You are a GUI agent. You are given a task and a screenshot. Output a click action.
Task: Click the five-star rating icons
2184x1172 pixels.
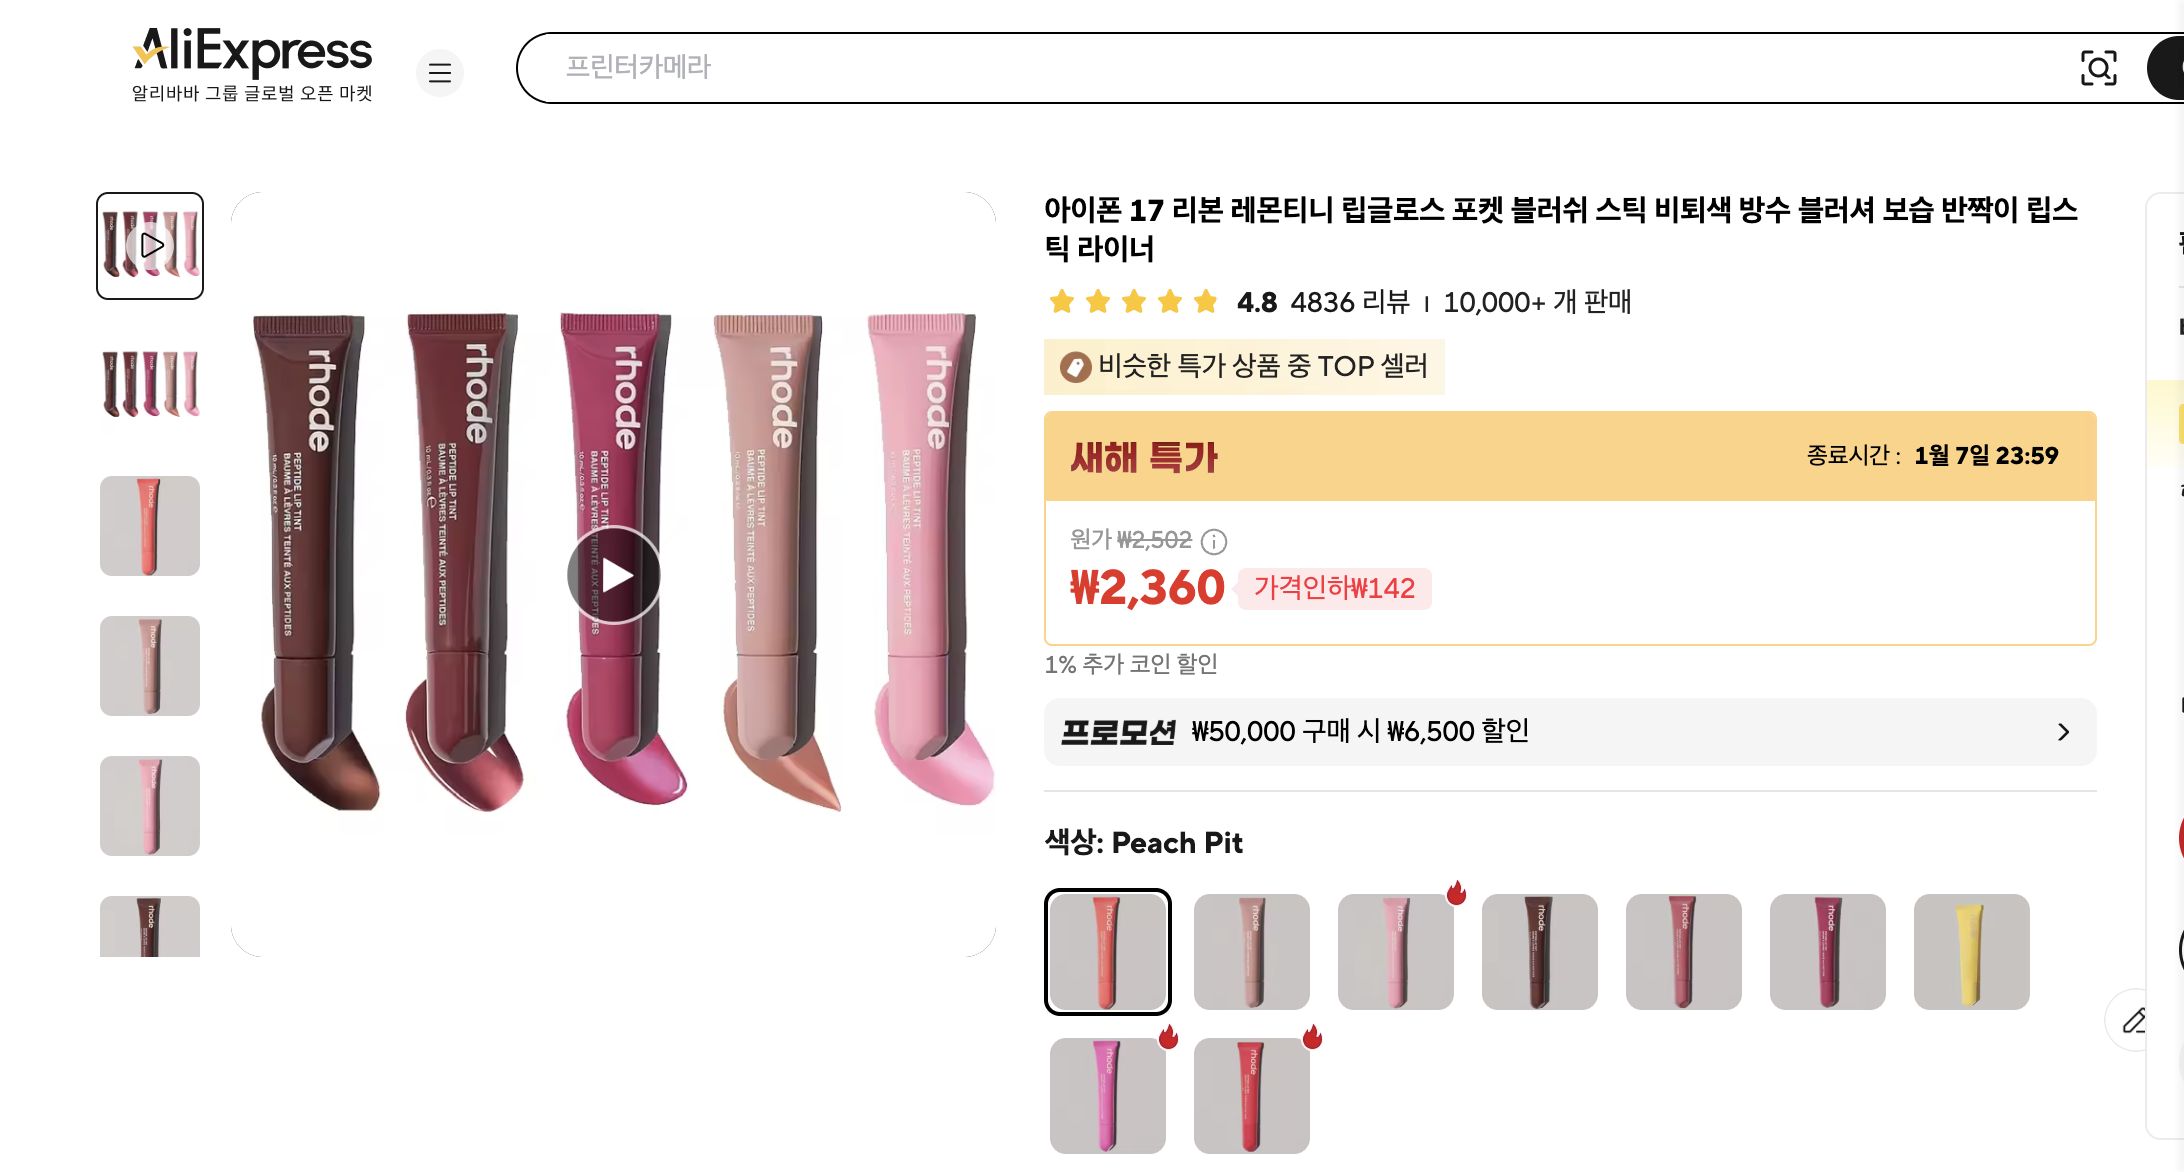click(x=1131, y=301)
